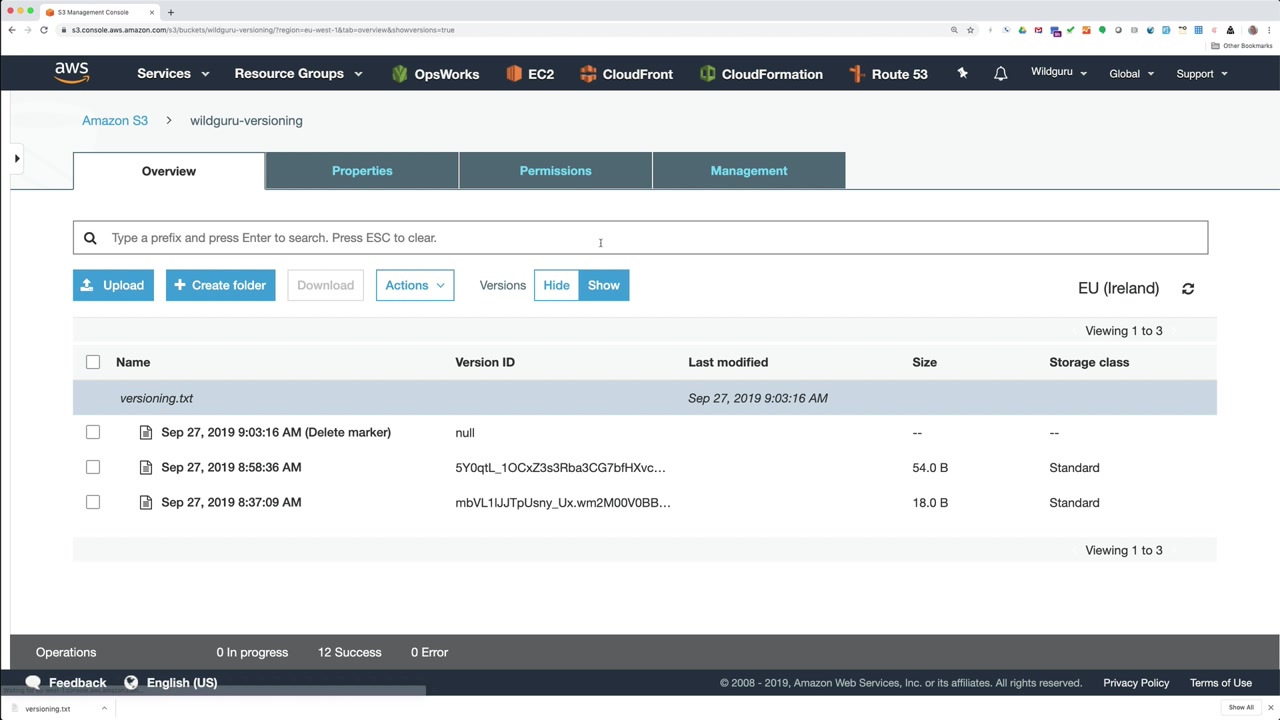
Task: Click file icon for 8:58:36 AM version
Action: tap(146, 468)
